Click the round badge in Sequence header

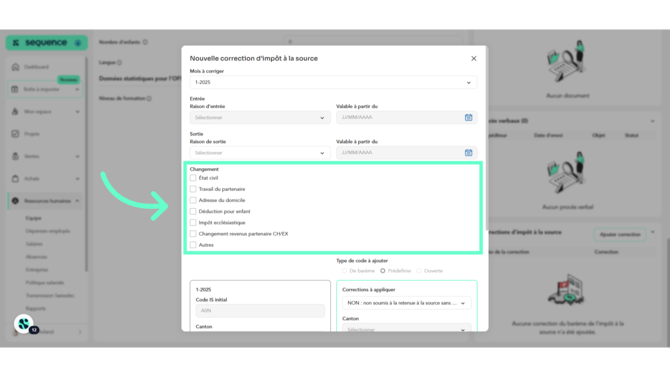pyautogui.click(x=78, y=43)
